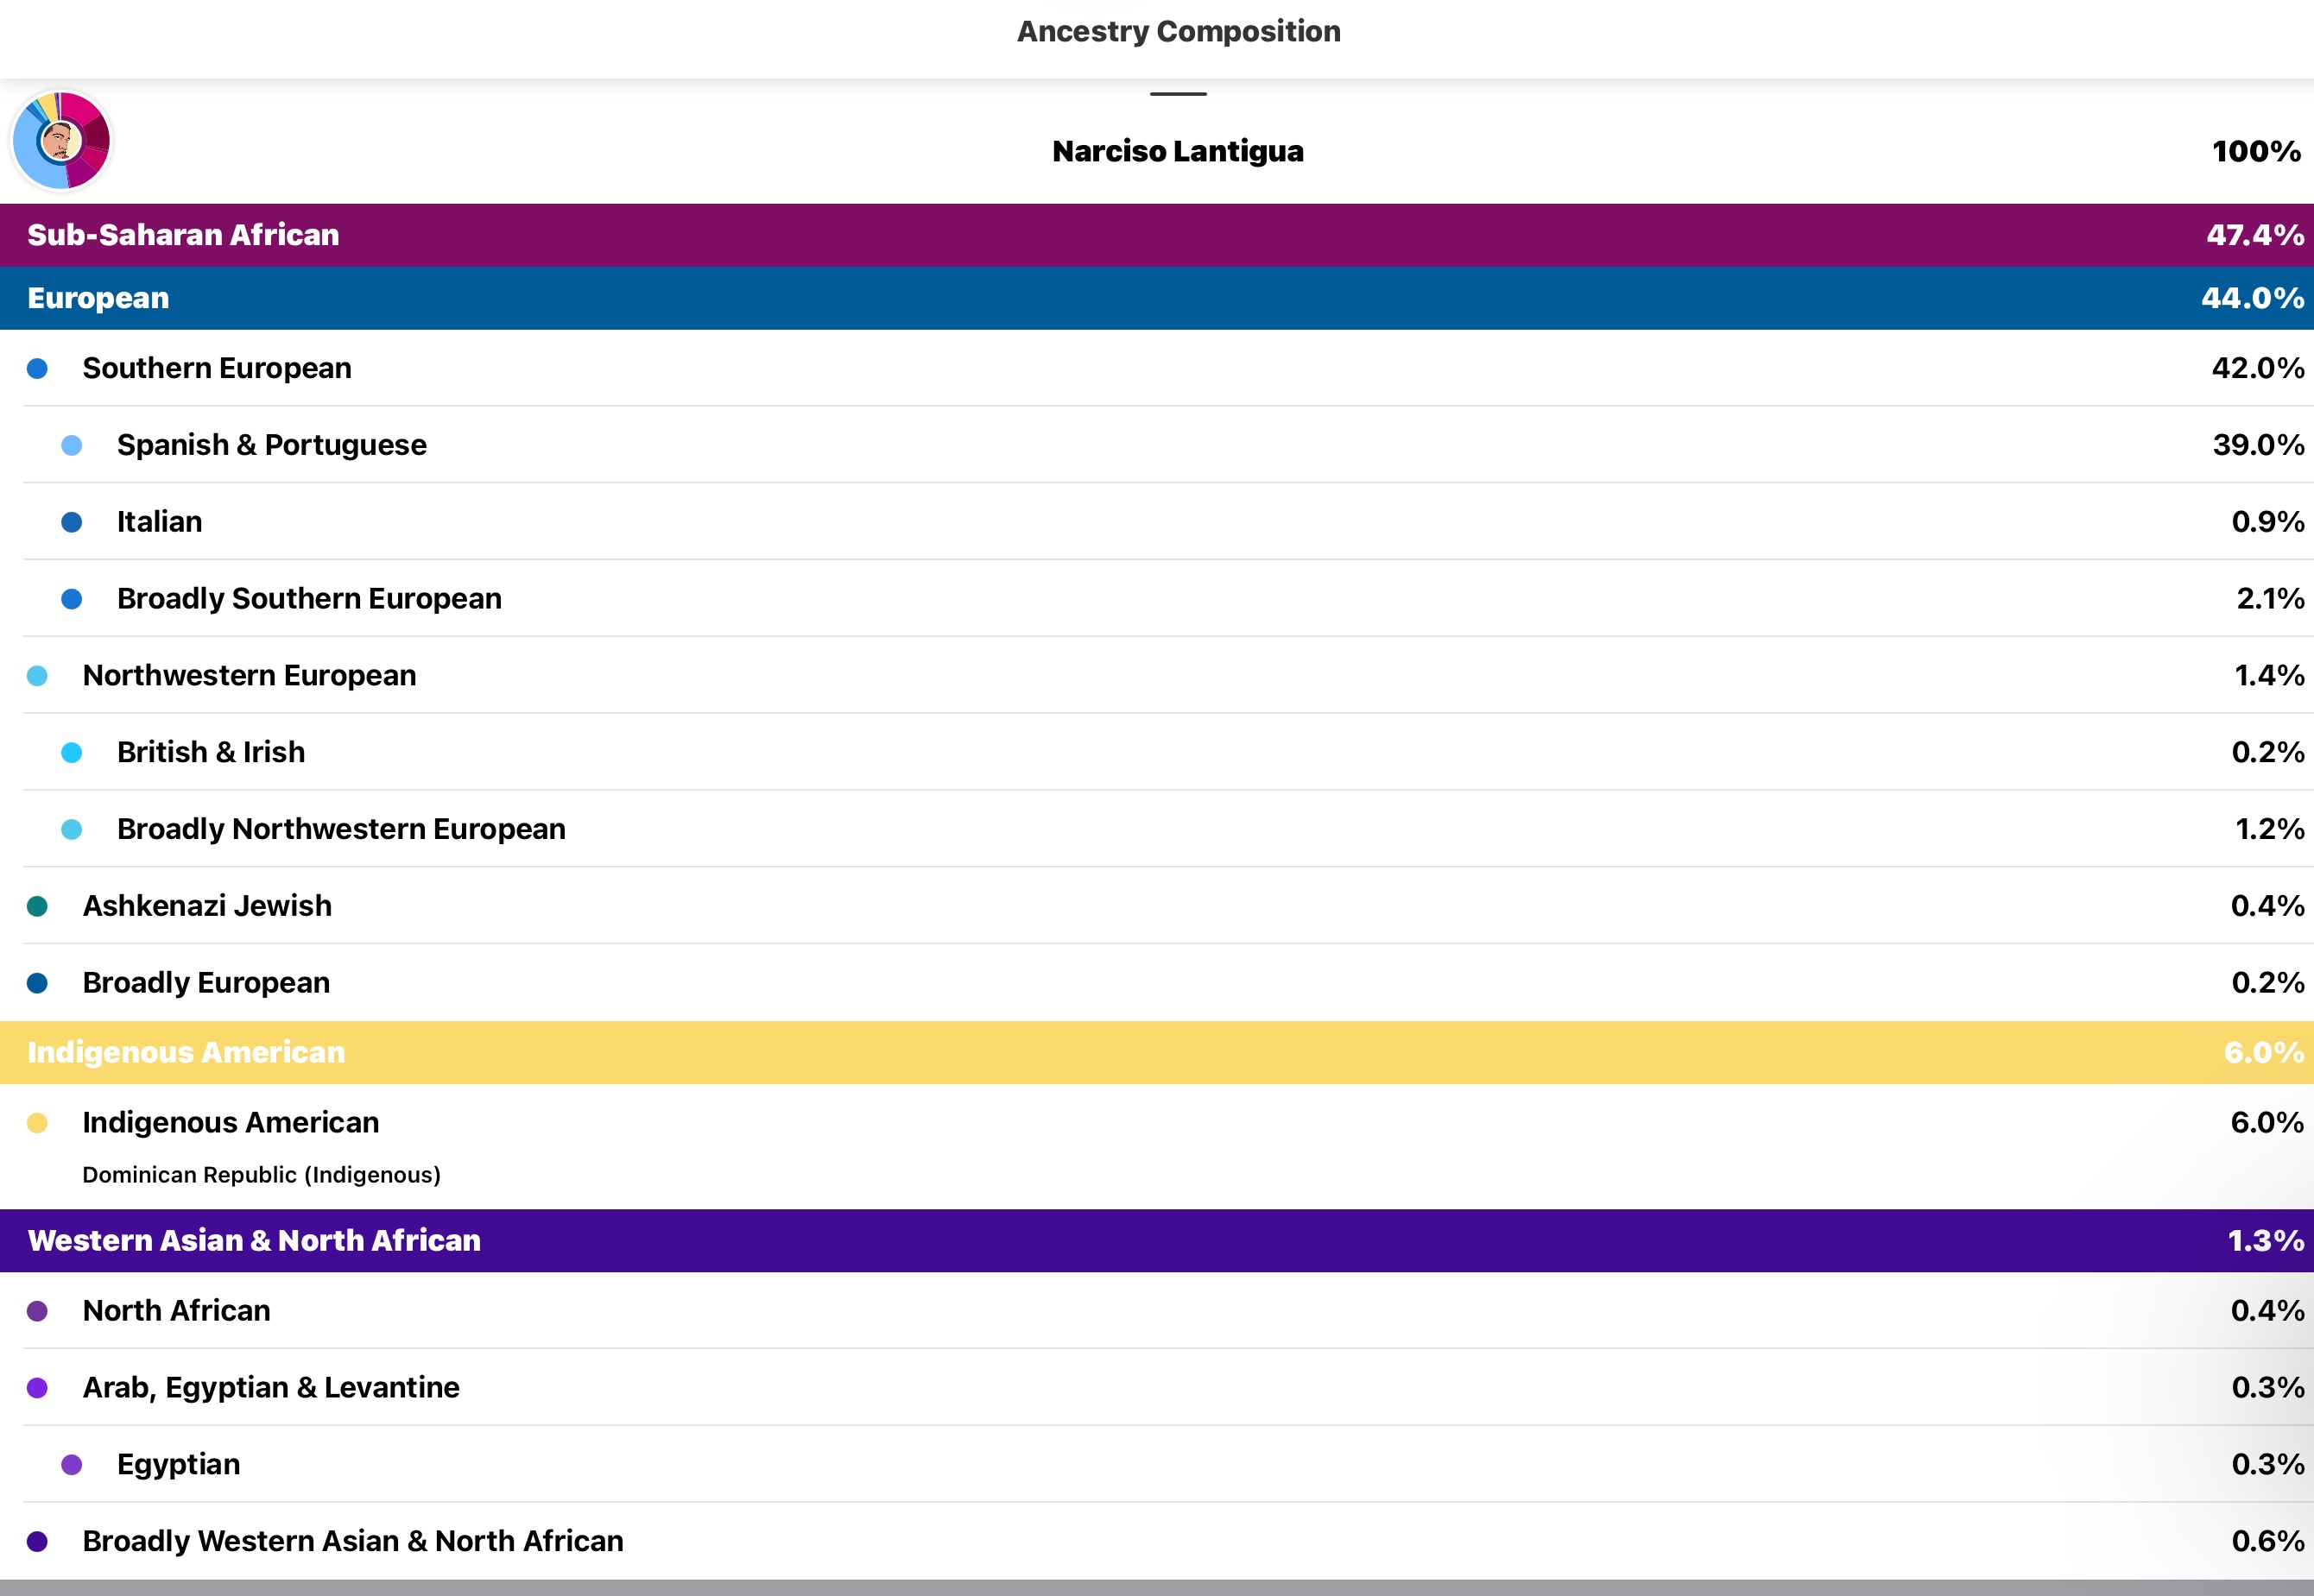This screenshot has height=1596, width=2314.
Task: Click the Italian color dot
Action: coord(72,522)
